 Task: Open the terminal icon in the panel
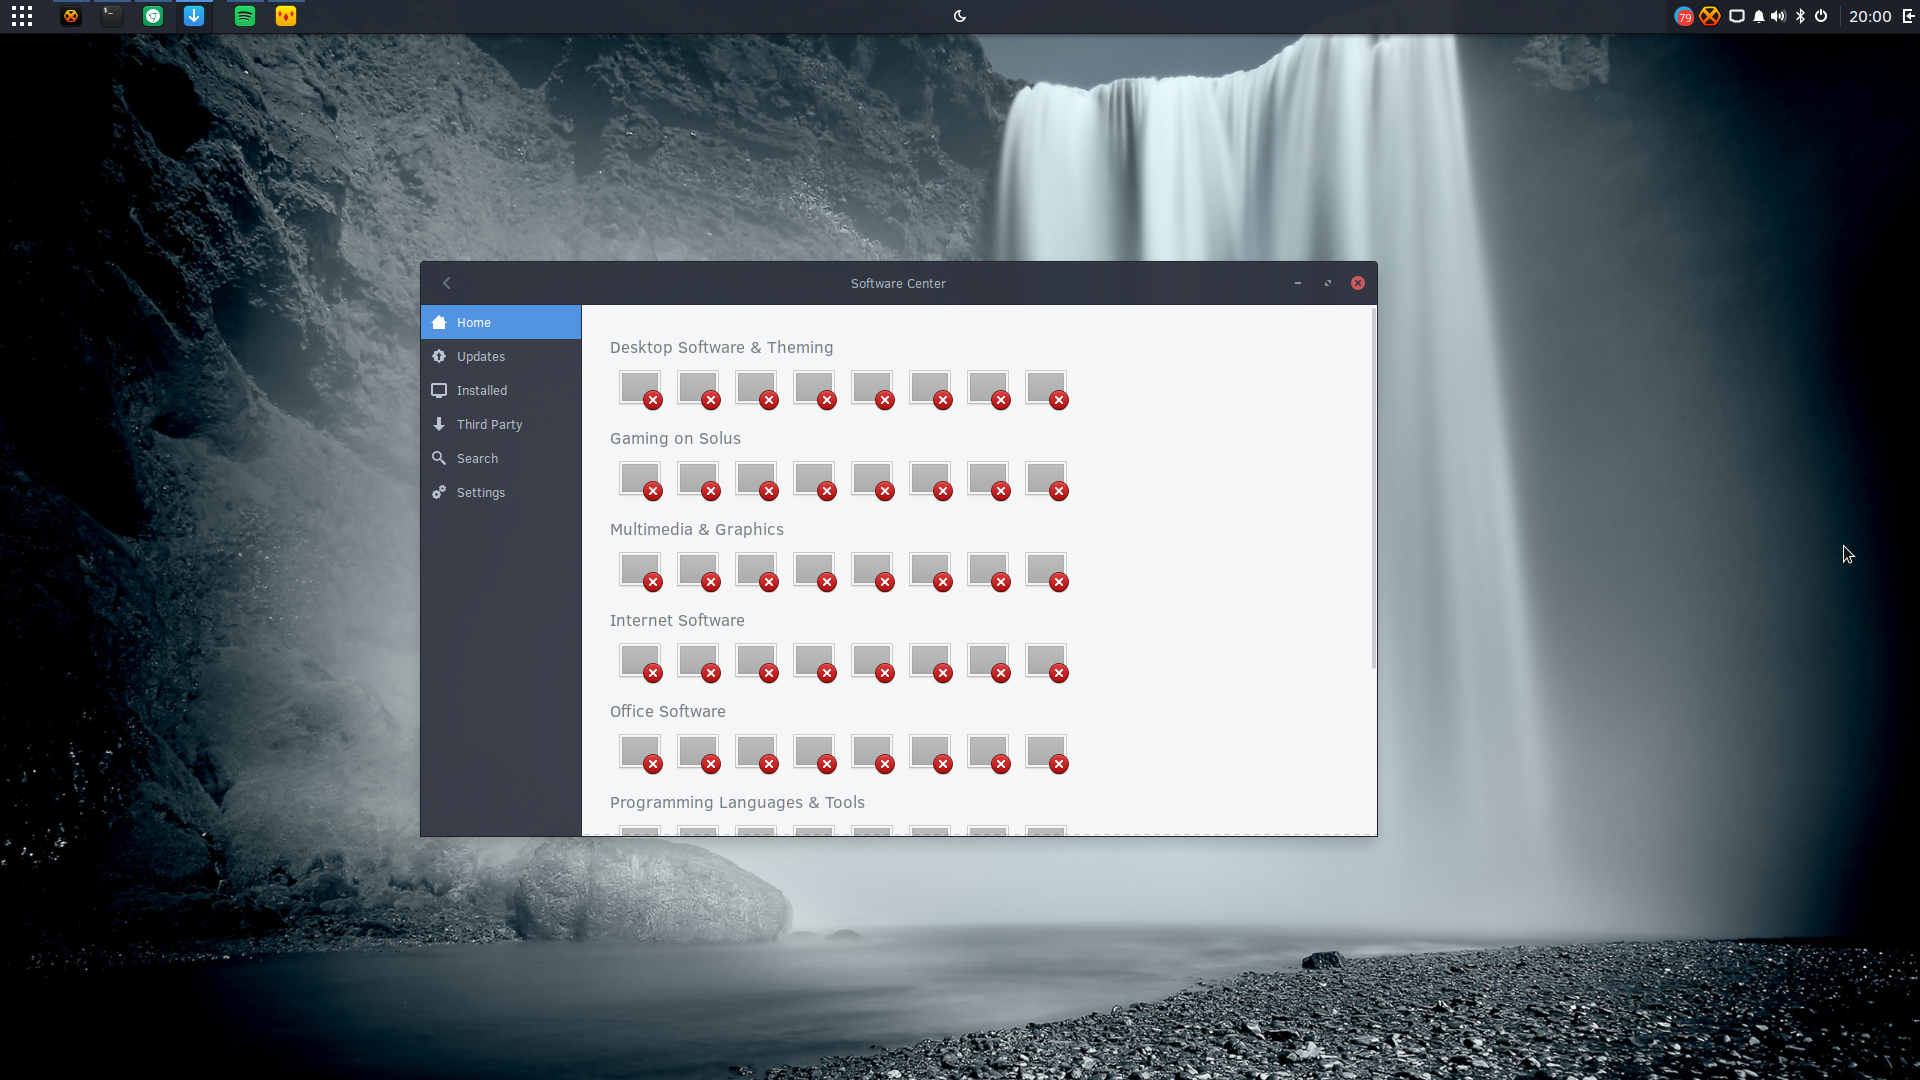click(112, 16)
